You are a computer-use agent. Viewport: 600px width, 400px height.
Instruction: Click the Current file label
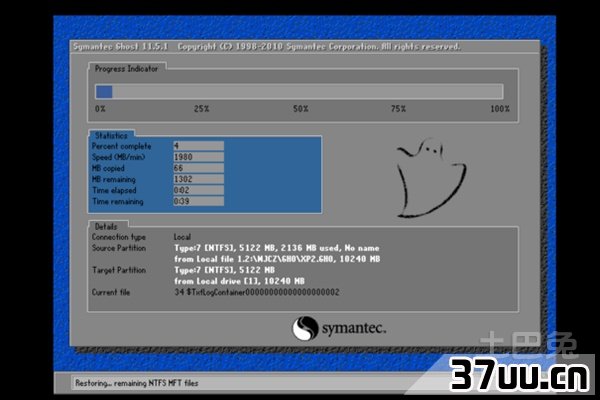tap(111, 292)
